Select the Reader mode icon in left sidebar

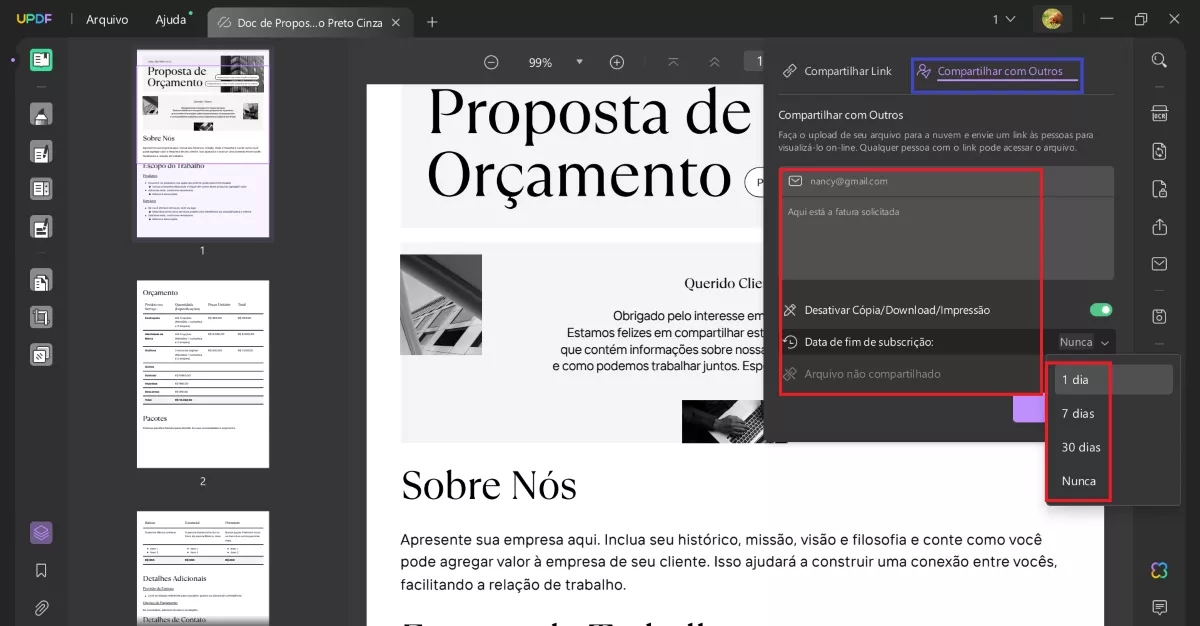click(x=41, y=59)
